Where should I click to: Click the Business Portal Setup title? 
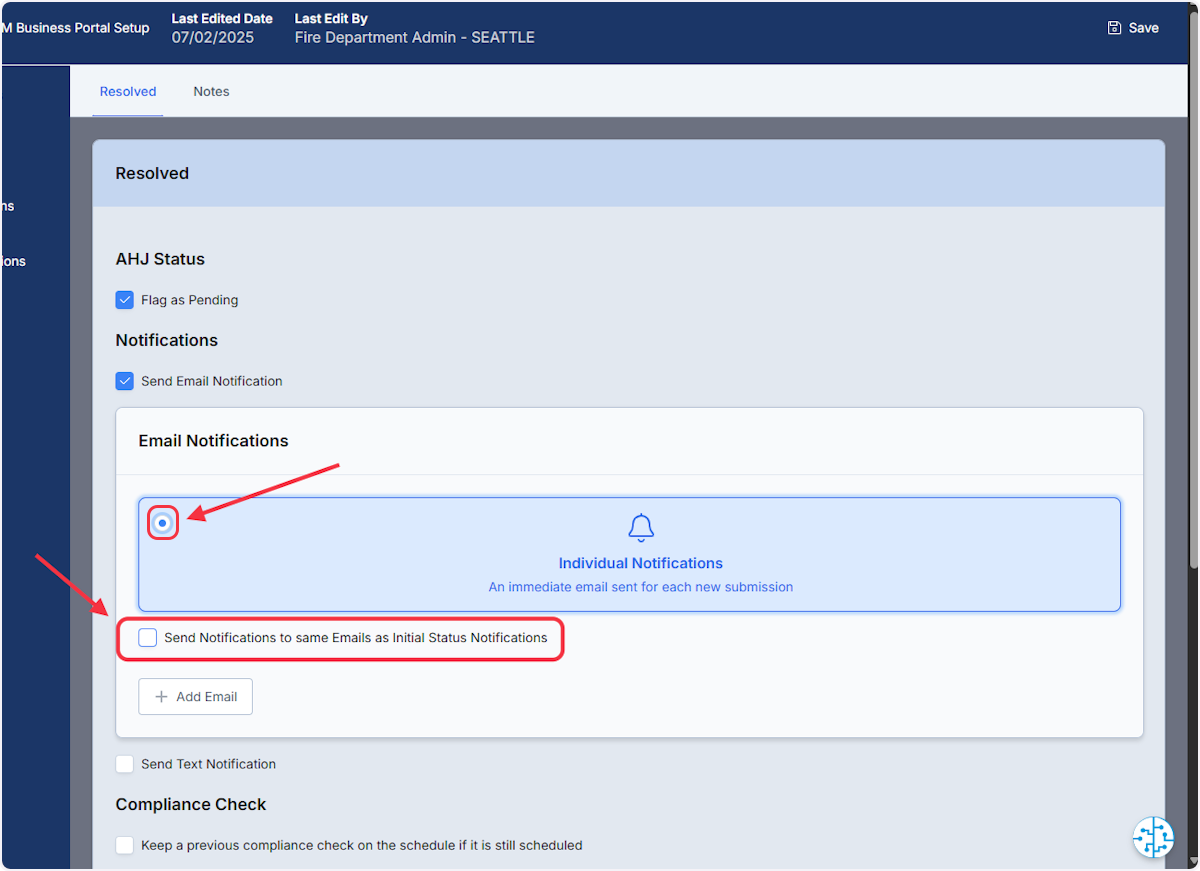pyautogui.click(x=76, y=28)
